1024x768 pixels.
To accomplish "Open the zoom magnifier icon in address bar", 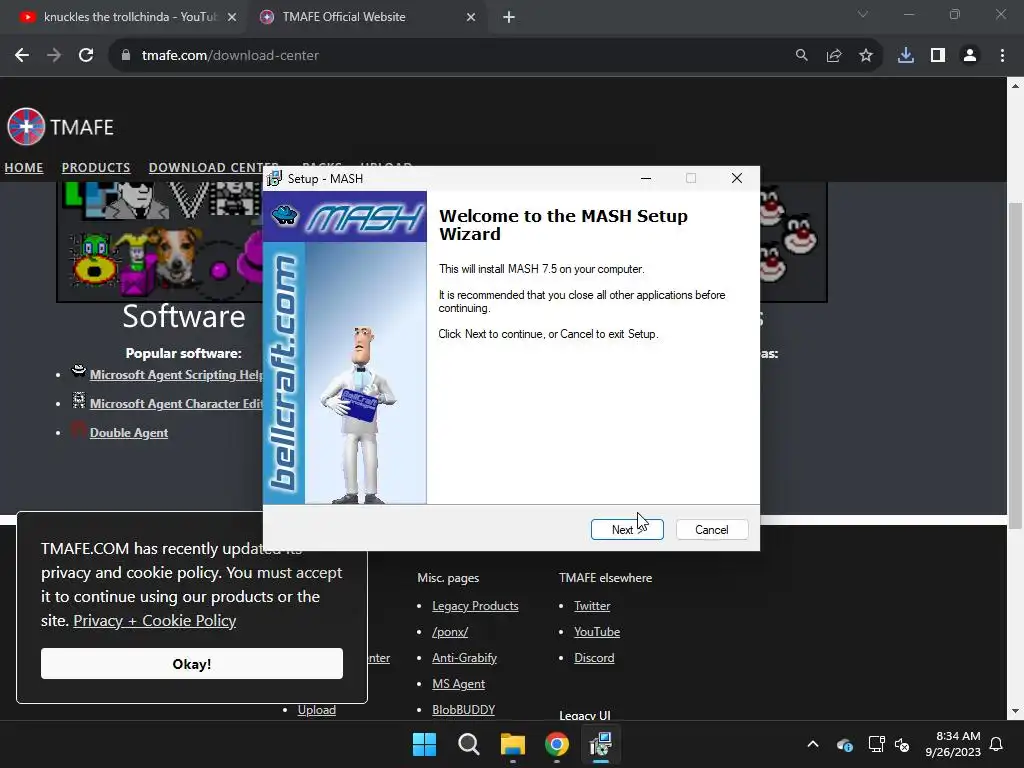I will point(801,56).
